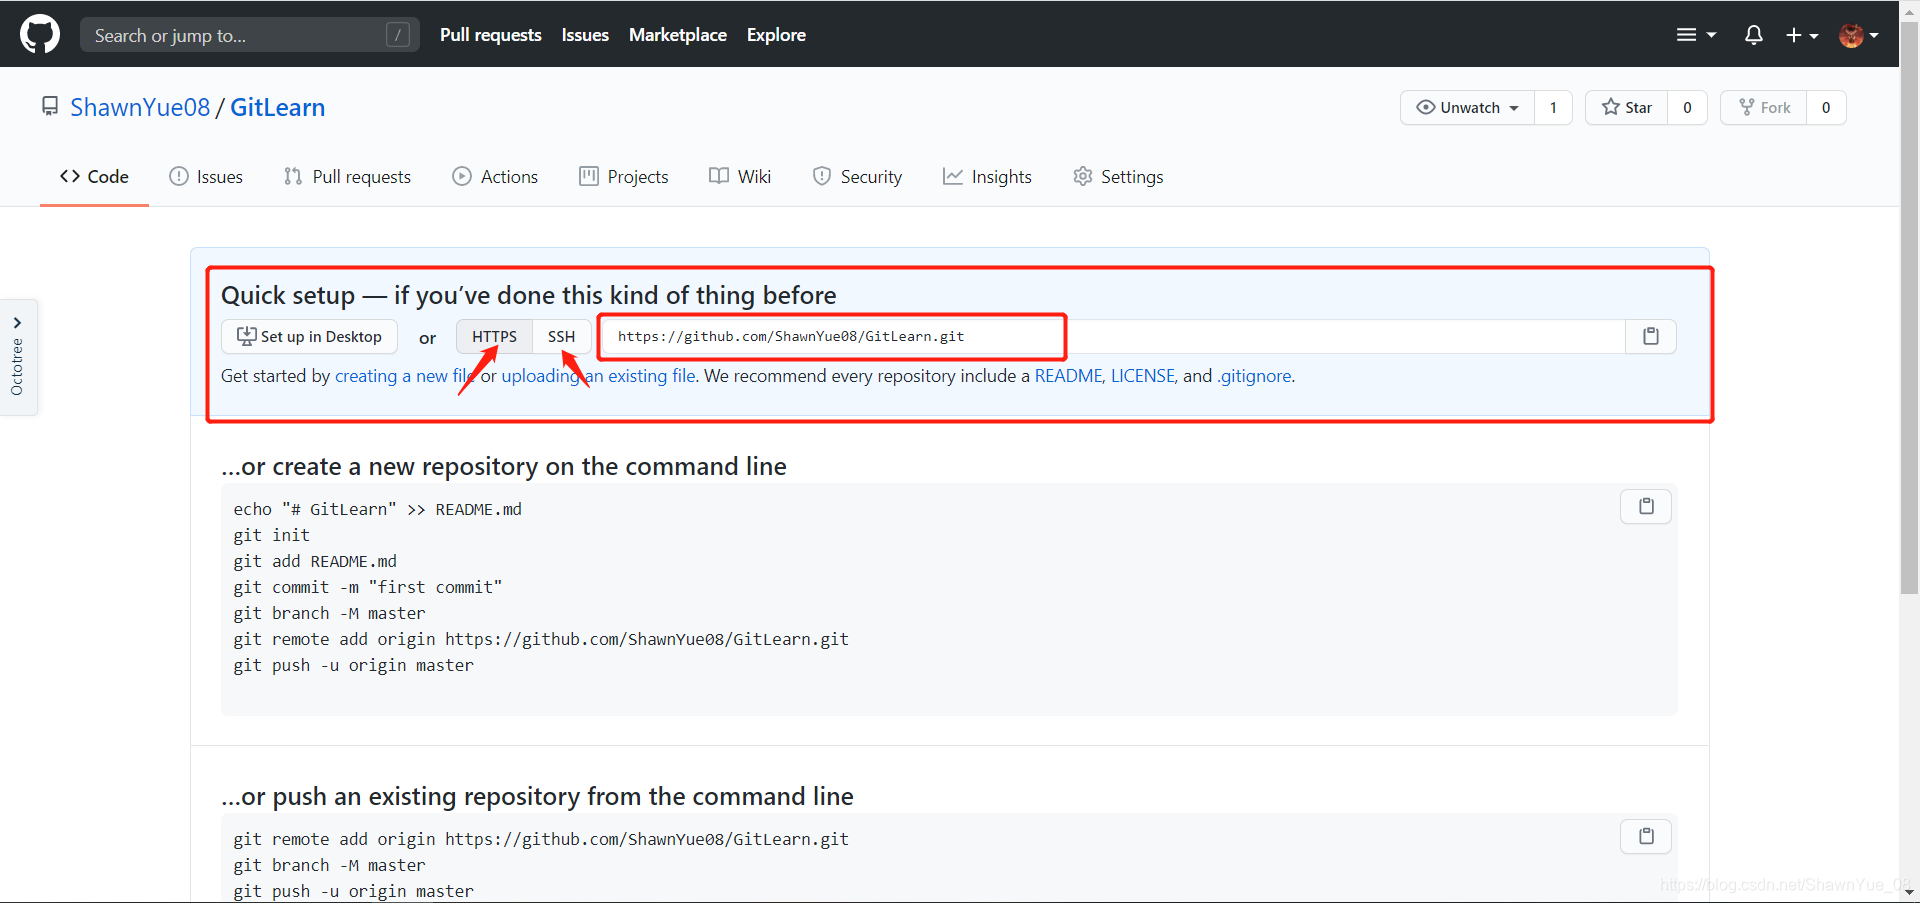Click the 'git init' command line
The height and width of the screenshot is (903, 1920).
(272, 535)
